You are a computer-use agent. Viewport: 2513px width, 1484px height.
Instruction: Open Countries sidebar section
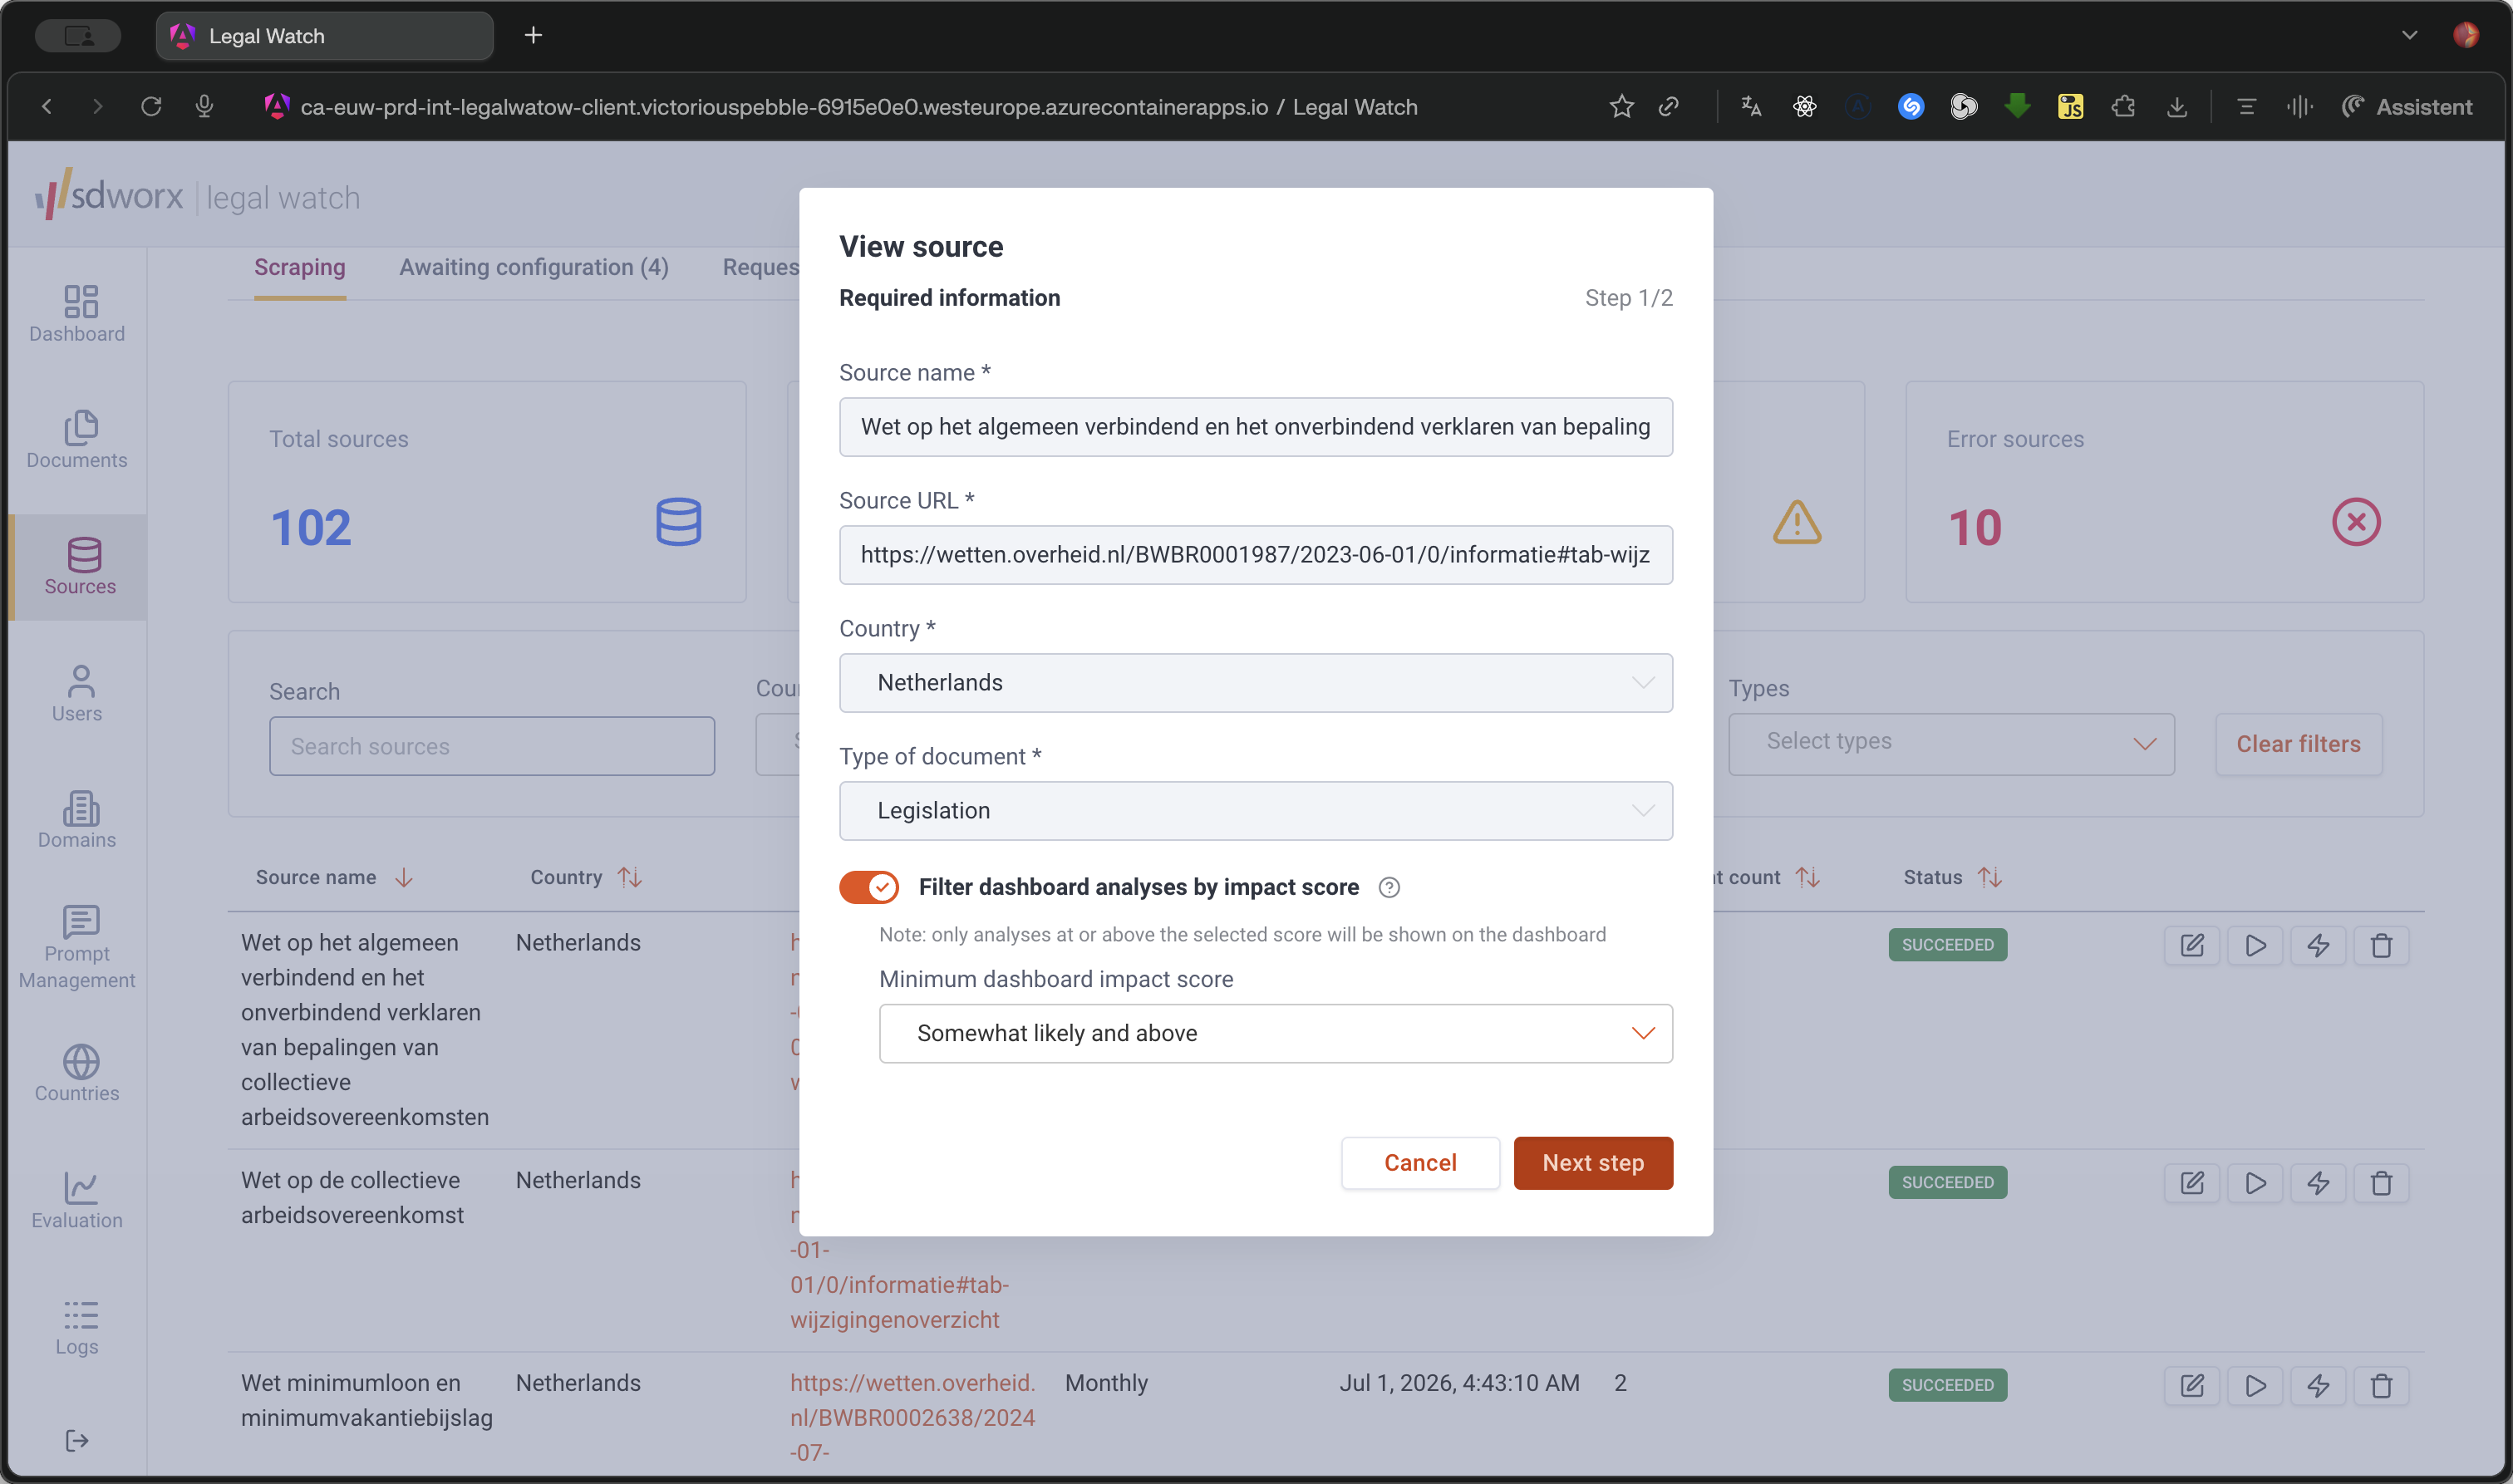click(x=77, y=1074)
